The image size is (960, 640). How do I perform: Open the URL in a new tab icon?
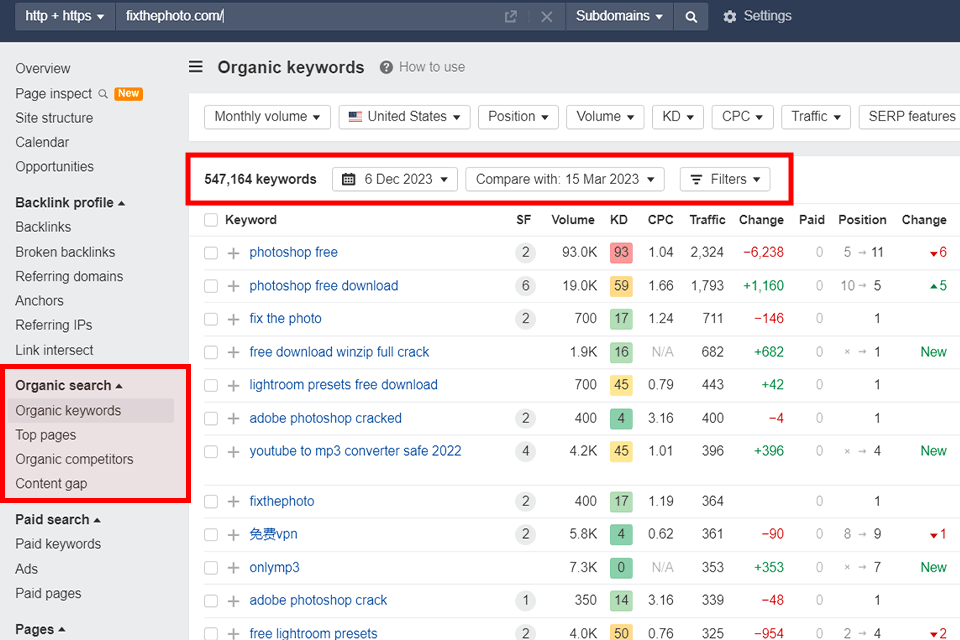tap(511, 17)
